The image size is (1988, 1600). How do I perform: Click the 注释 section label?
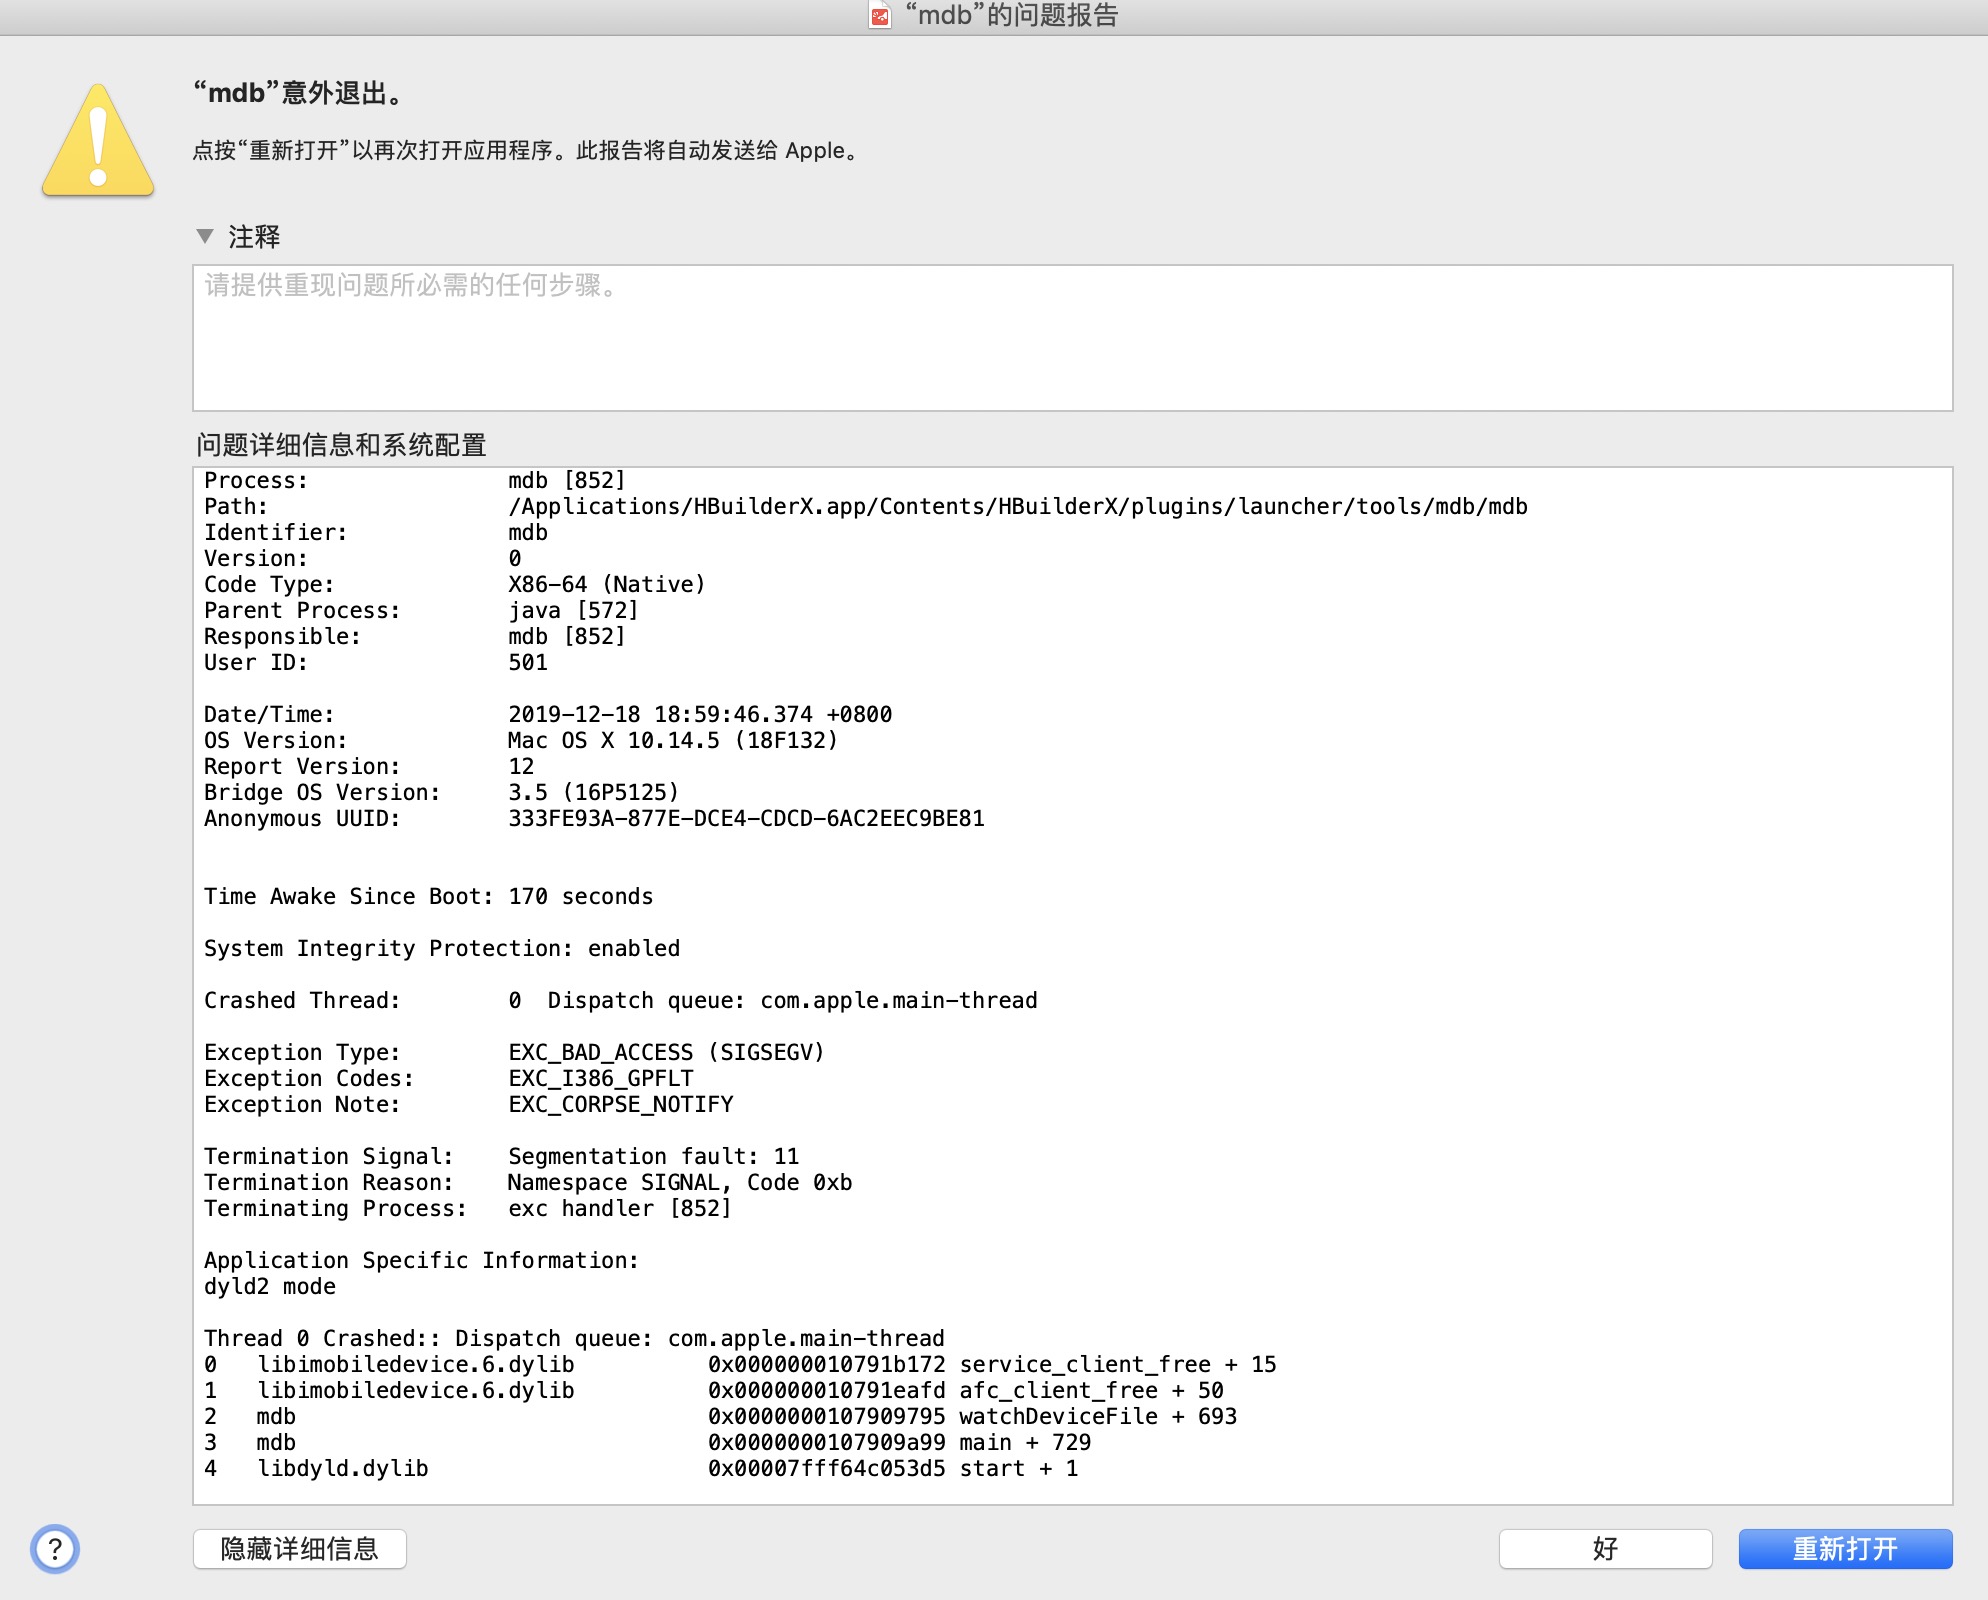tap(254, 237)
